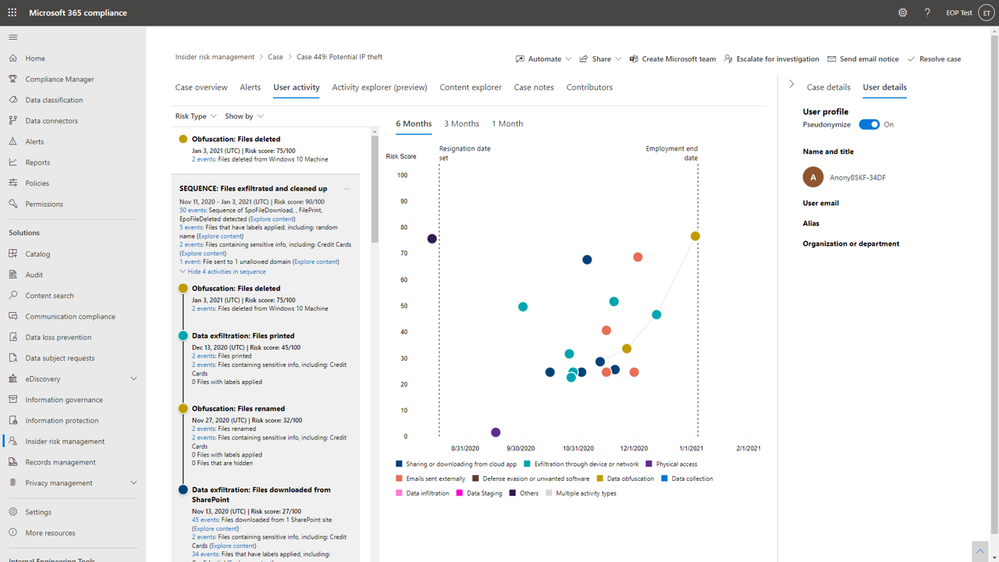Click yellow dot at employment end date
The image size is (999, 562).
pos(695,236)
